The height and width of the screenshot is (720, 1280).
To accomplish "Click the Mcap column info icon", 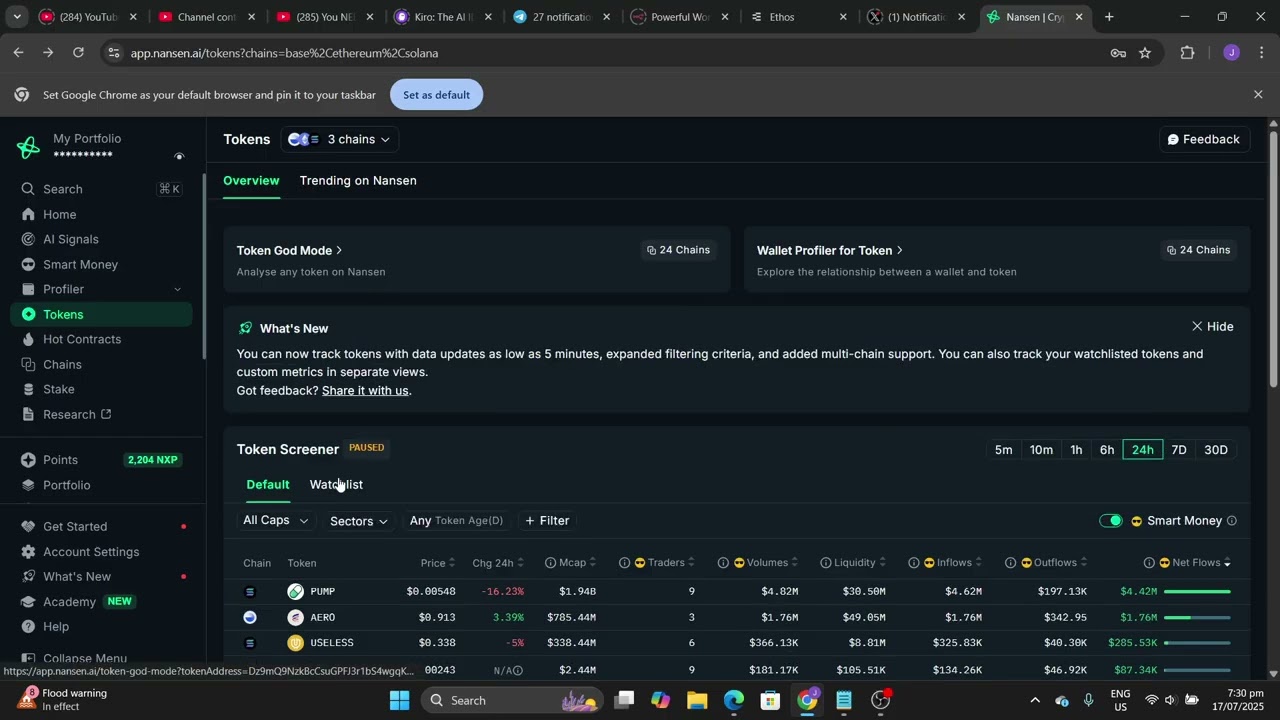I will click(551, 563).
